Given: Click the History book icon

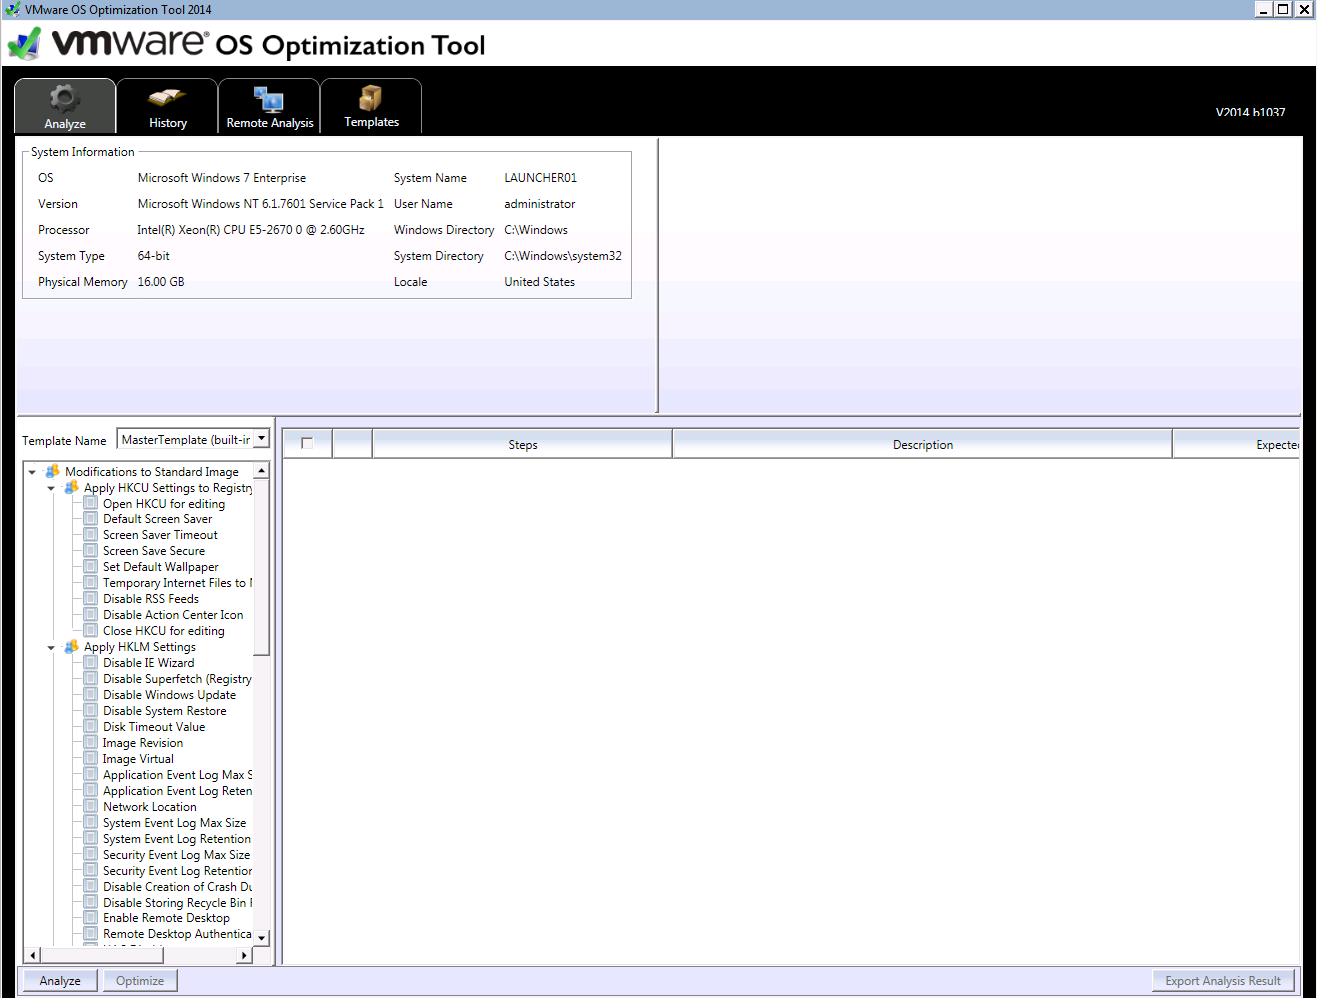Looking at the screenshot, I should pyautogui.click(x=166, y=95).
